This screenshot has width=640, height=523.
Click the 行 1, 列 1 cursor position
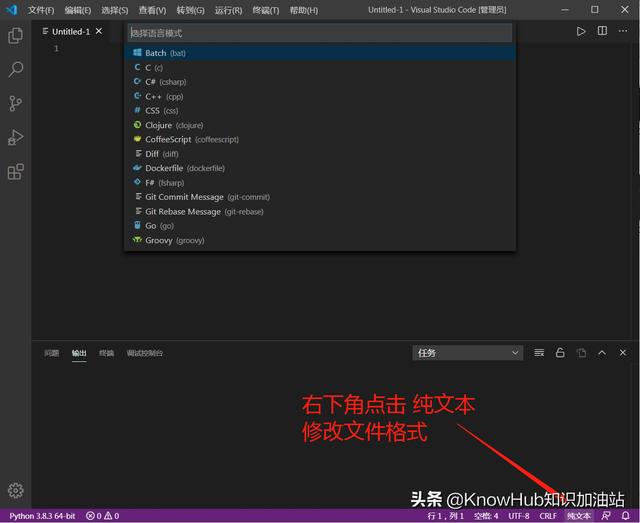pos(445,516)
